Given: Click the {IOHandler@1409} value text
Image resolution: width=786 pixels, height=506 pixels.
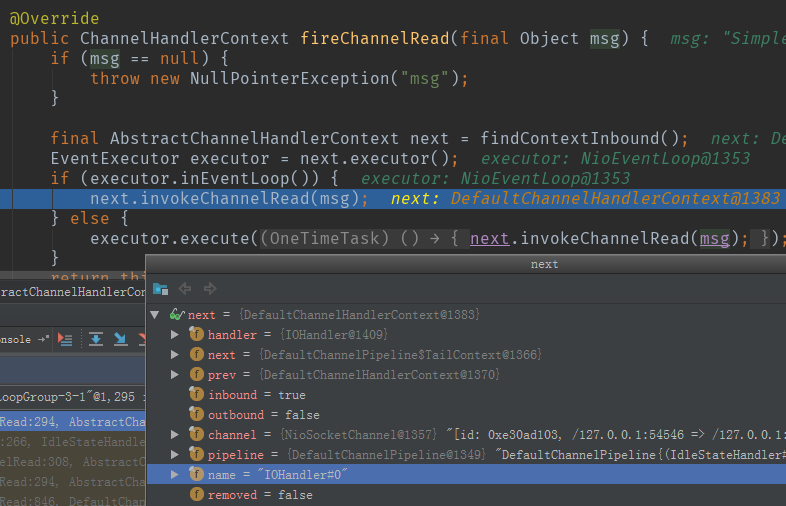Looking at the screenshot, I should tap(333, 334).
